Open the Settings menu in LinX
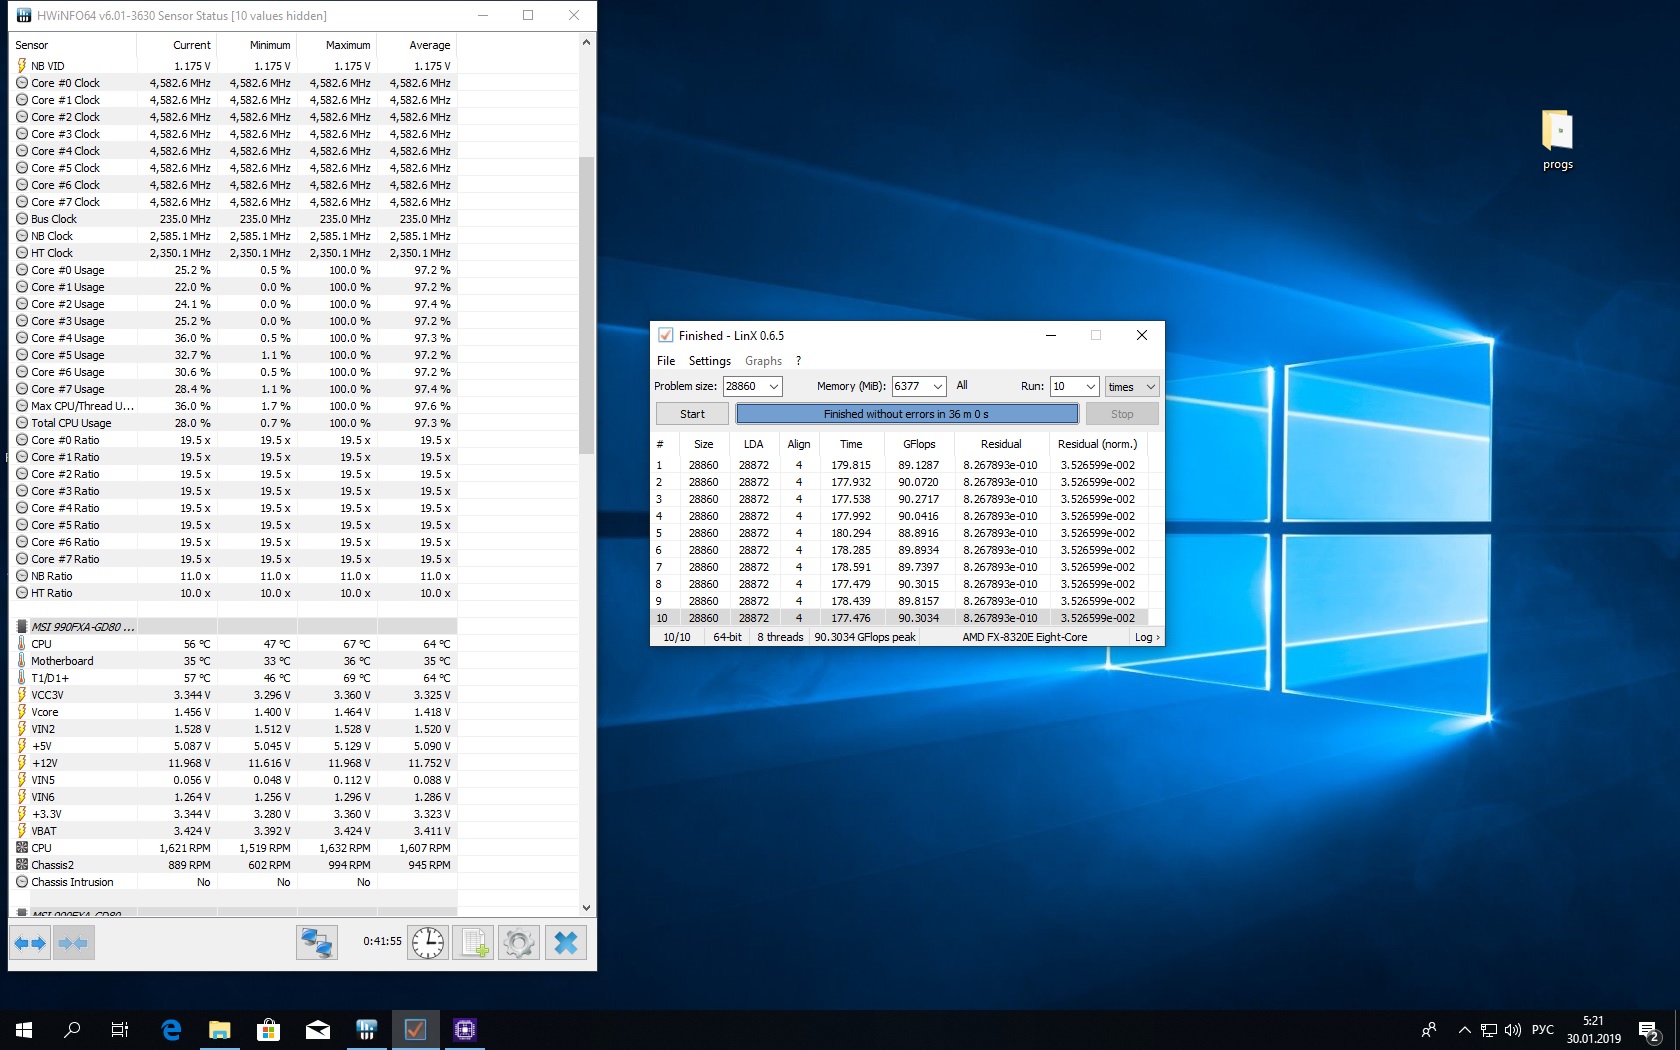This screenshot has height=1050, width=1680. click(x=709, y=361)
